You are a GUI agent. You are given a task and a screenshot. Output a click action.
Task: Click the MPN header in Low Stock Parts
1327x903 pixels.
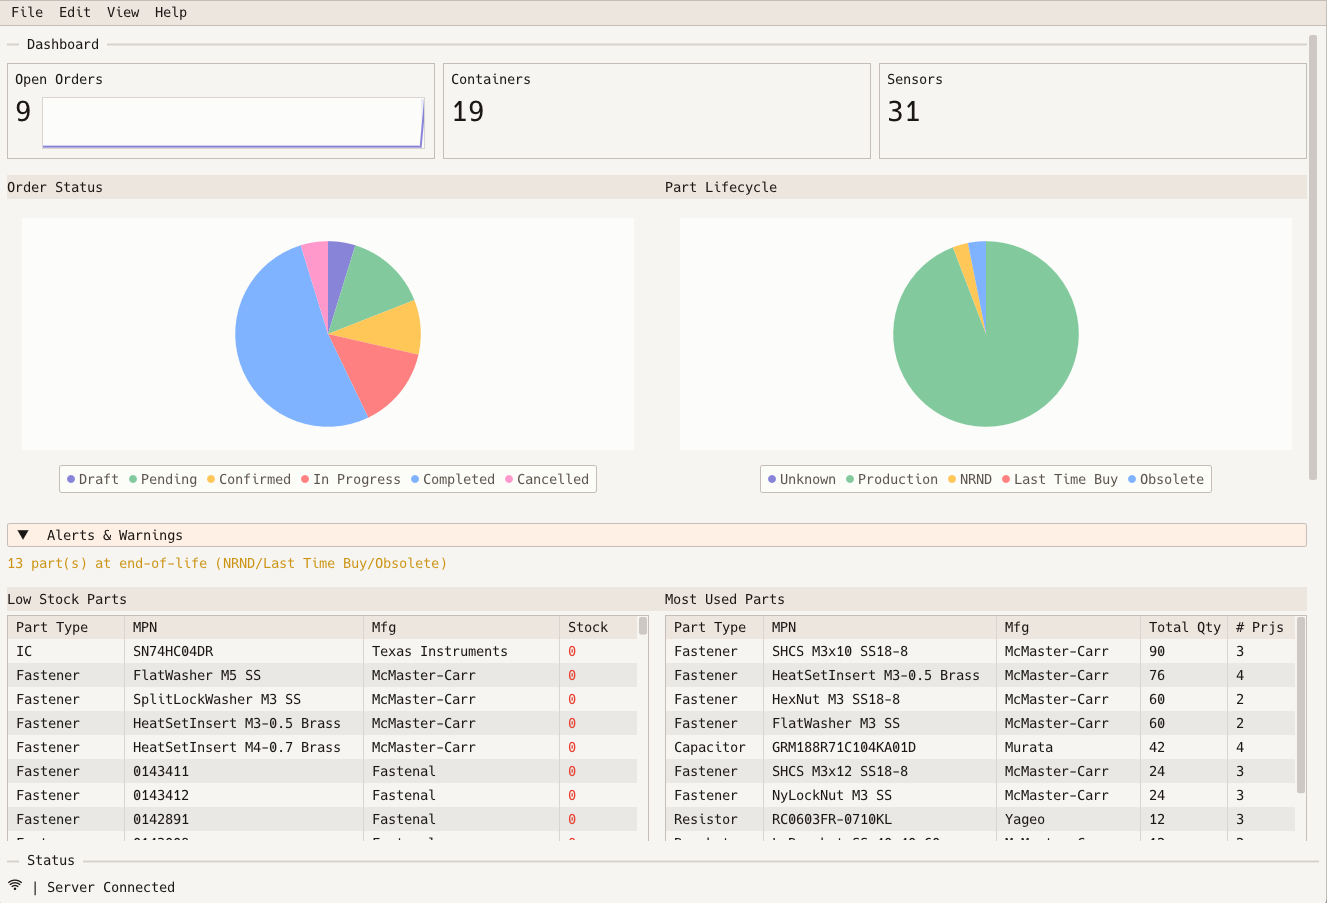244,627
